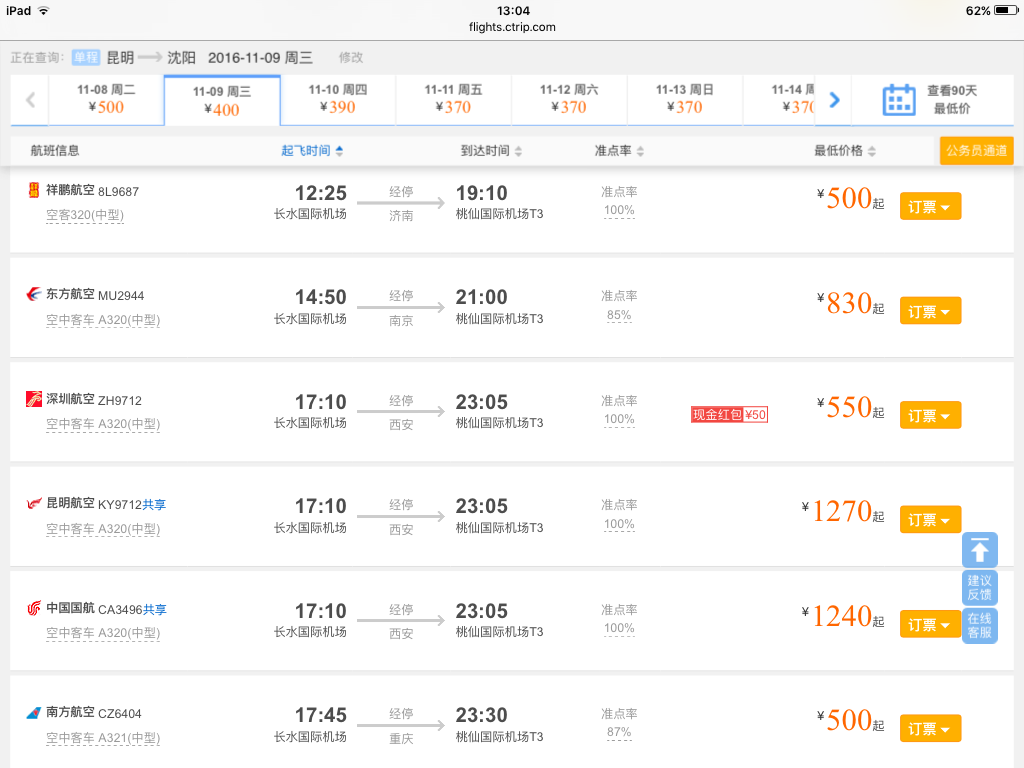This screenshot has height=768, width=1024.
Task: Open 公务员通道 button
Action: [976, 151]
